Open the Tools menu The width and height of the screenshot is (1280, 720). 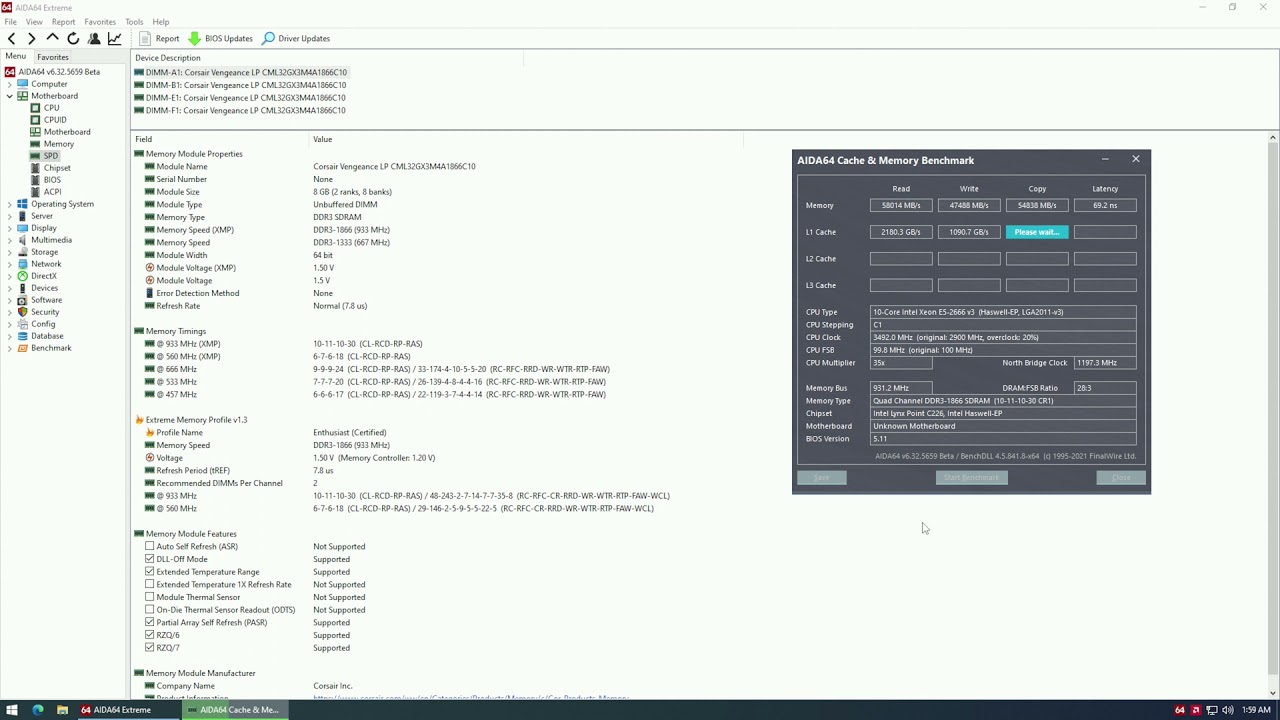click(134, 21)
